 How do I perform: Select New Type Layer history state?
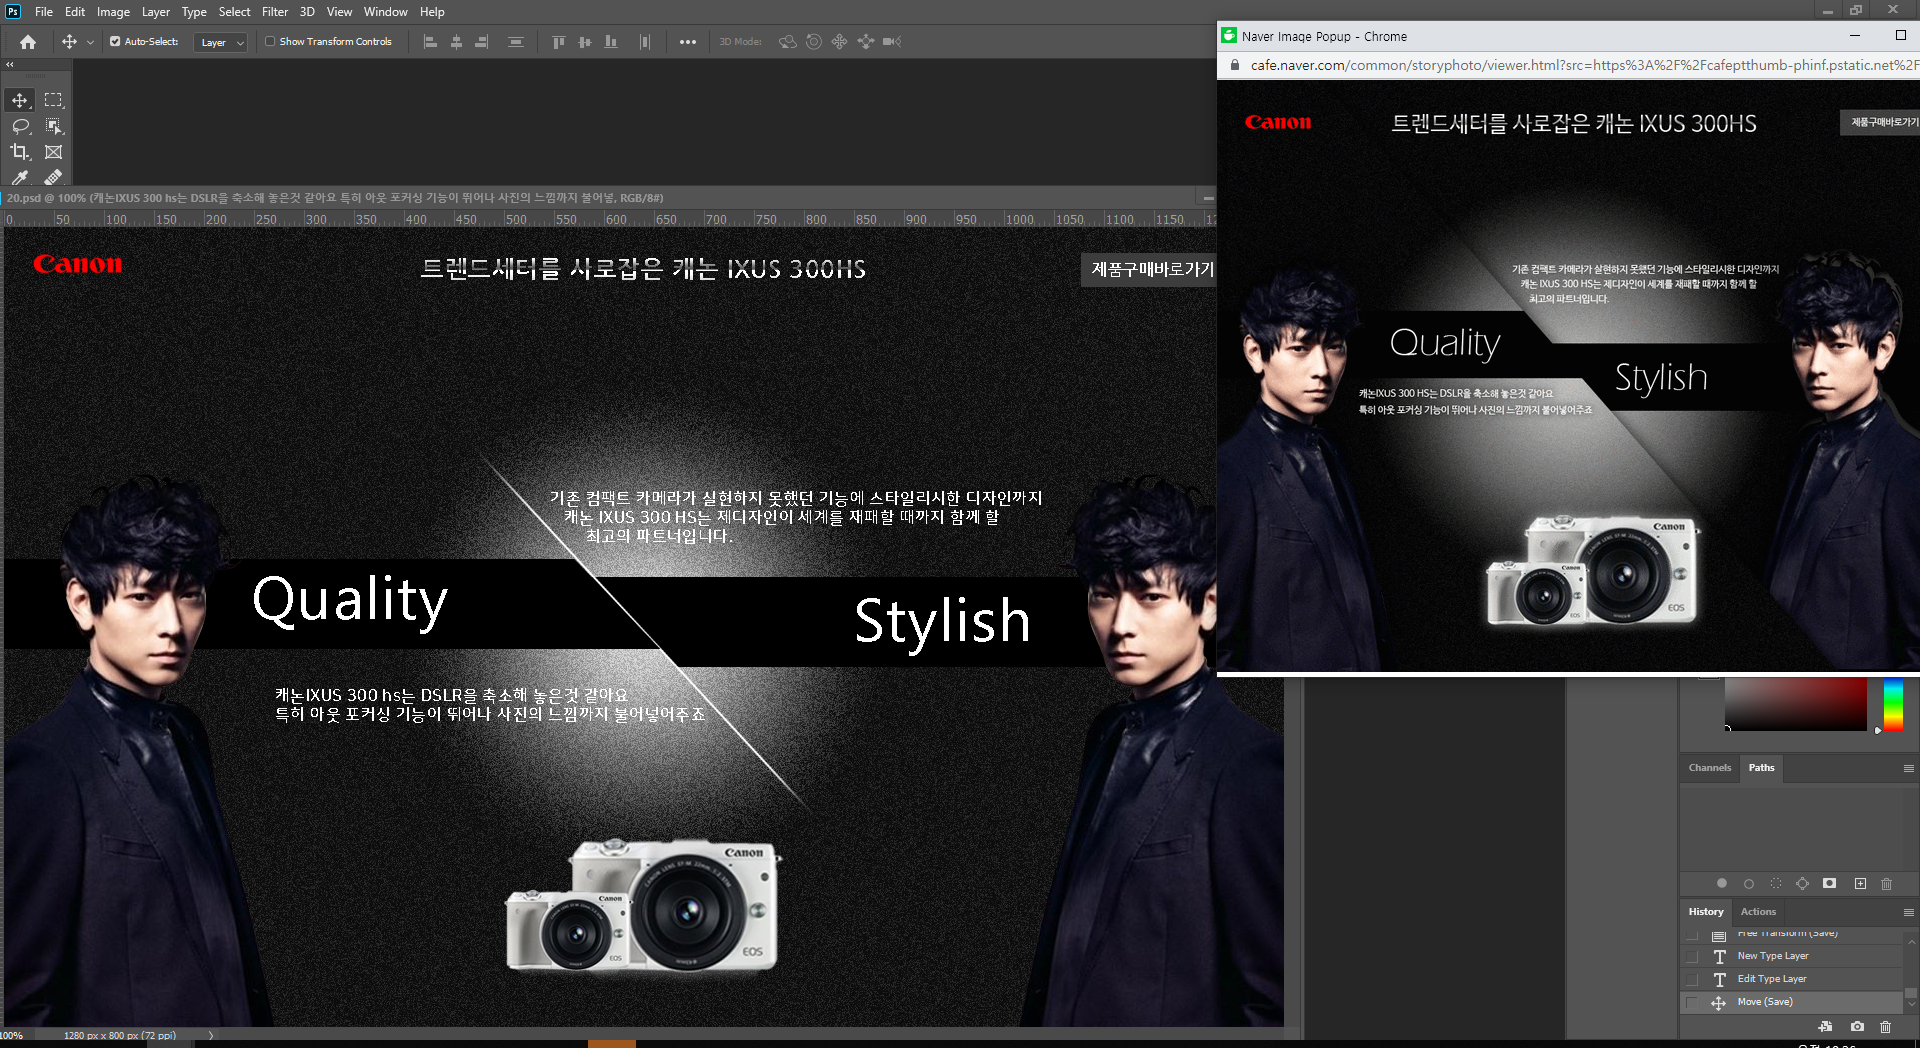1792,956
